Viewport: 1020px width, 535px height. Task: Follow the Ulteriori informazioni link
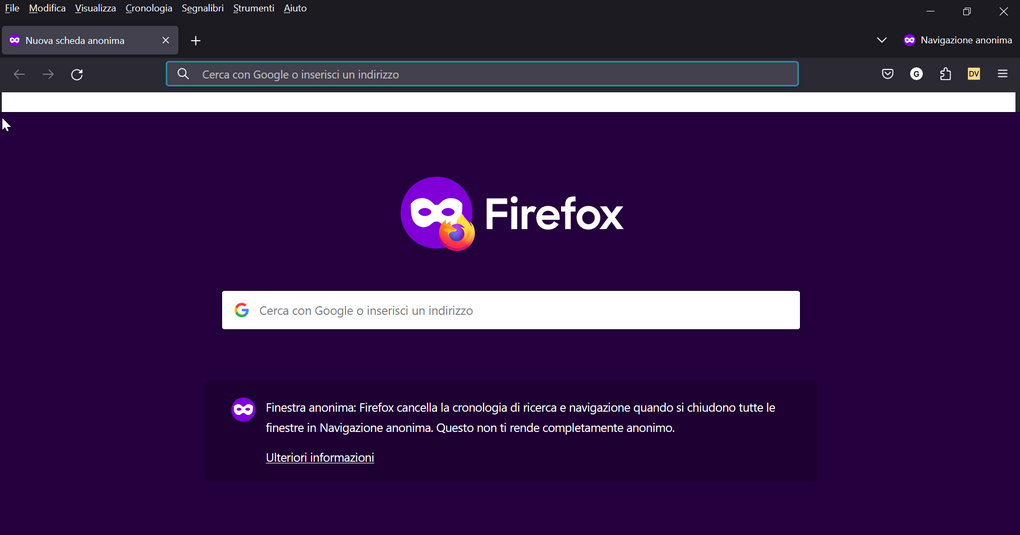pos(320,458)
